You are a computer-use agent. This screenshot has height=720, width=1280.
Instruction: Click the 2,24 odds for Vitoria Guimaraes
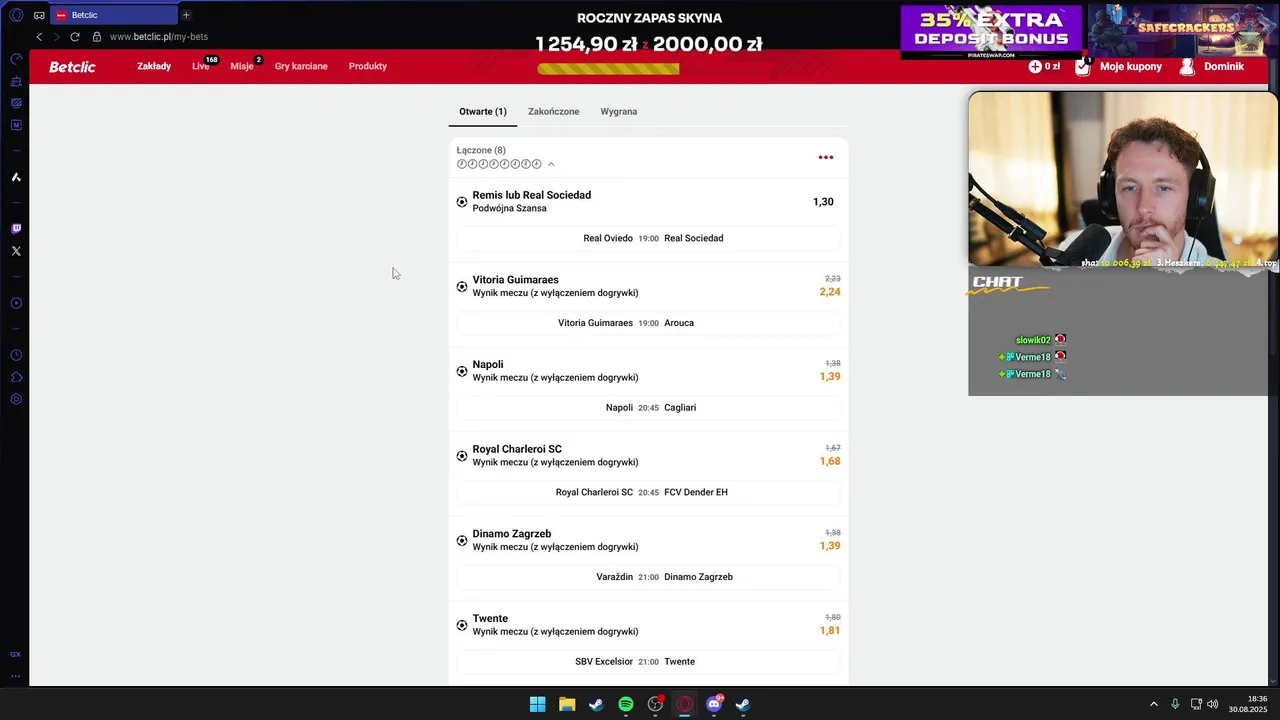tap(830, 292)
